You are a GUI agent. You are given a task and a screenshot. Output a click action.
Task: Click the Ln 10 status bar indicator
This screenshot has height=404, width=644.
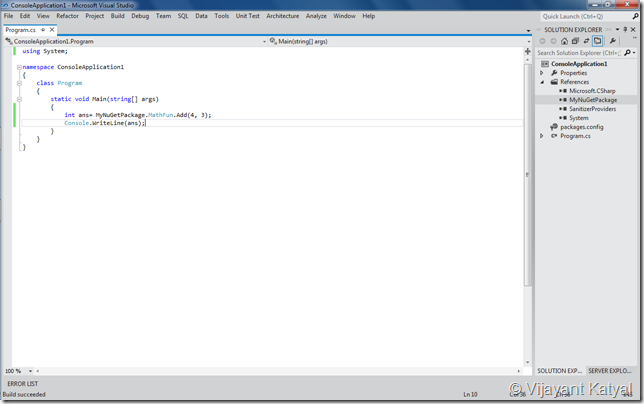pyautogui.click(x=470, y=395)
